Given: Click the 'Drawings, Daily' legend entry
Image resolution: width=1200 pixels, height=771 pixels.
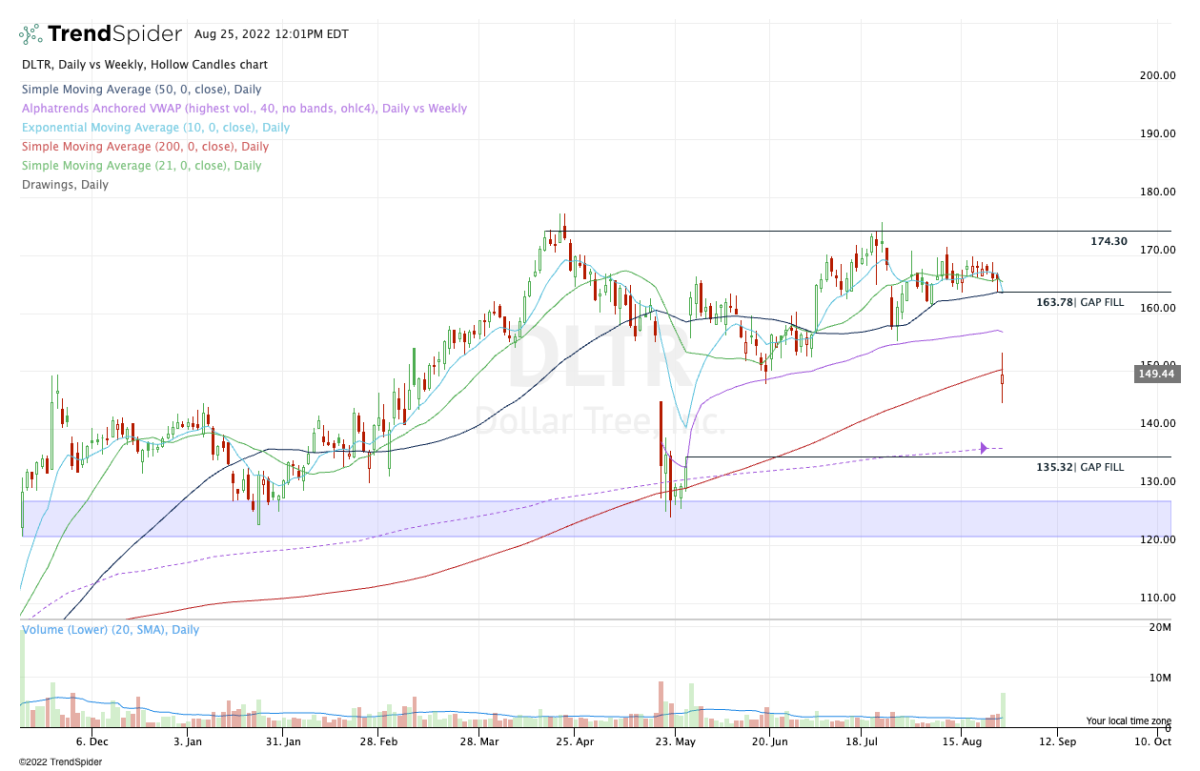Looking at the screenshot, I should (64, 185).
